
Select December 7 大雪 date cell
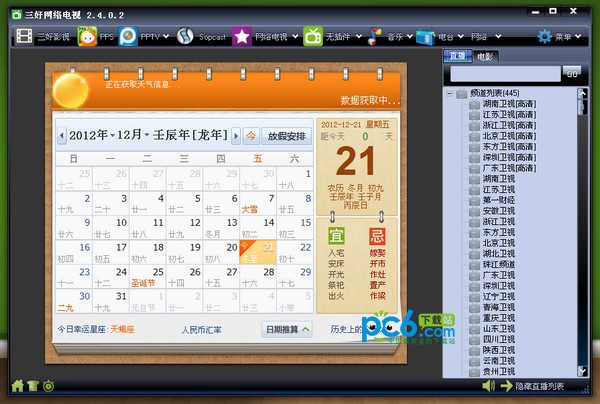tap(258, 204)
